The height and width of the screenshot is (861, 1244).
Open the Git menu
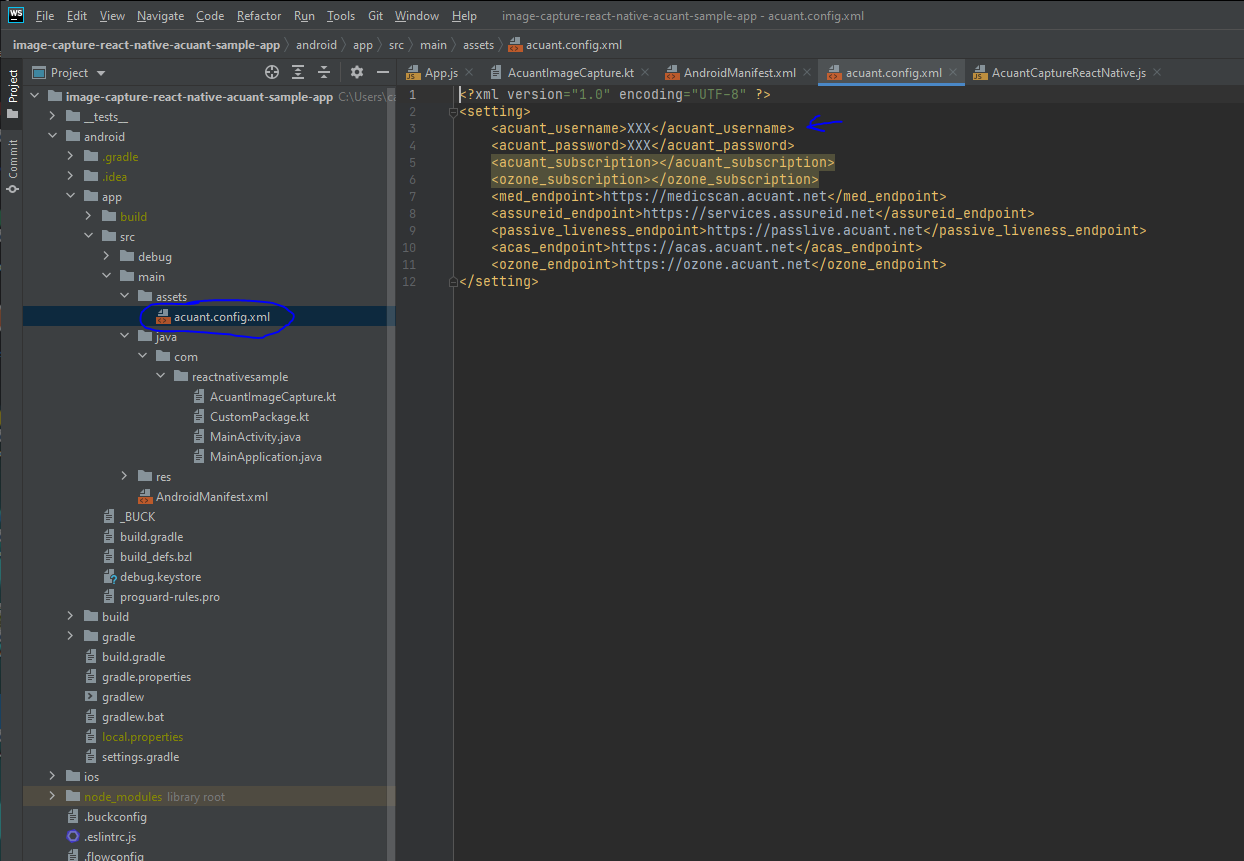tap(375, 16)
